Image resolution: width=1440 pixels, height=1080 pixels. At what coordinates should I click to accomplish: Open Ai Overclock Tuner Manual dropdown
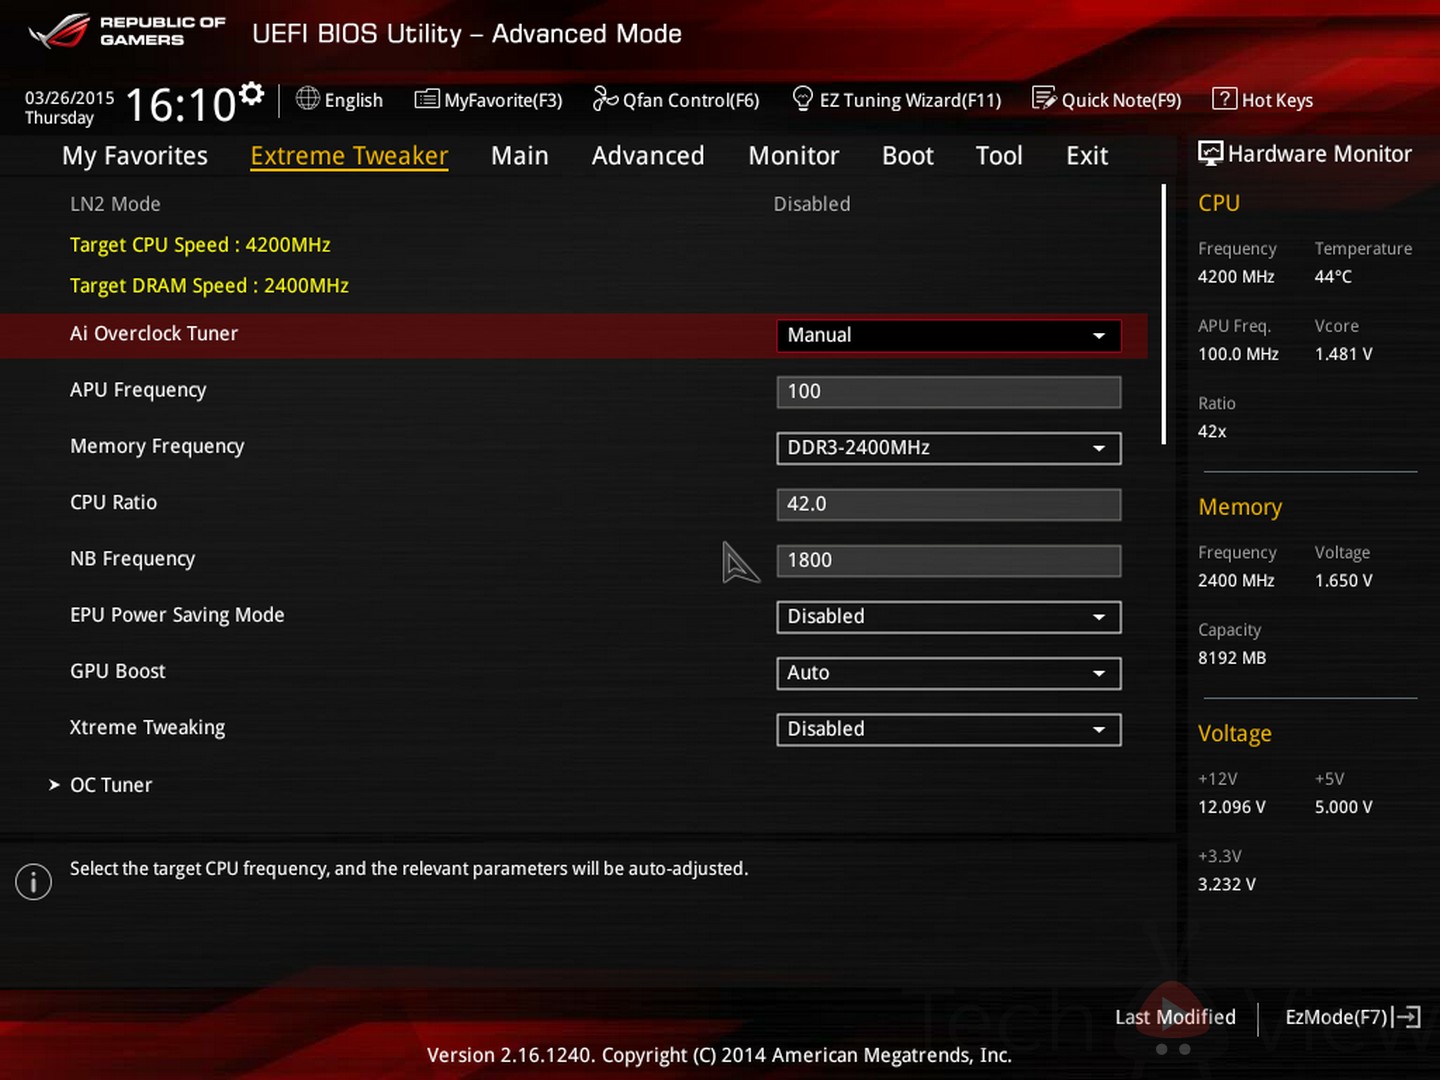pyautogui.click(x=948, y=335)
